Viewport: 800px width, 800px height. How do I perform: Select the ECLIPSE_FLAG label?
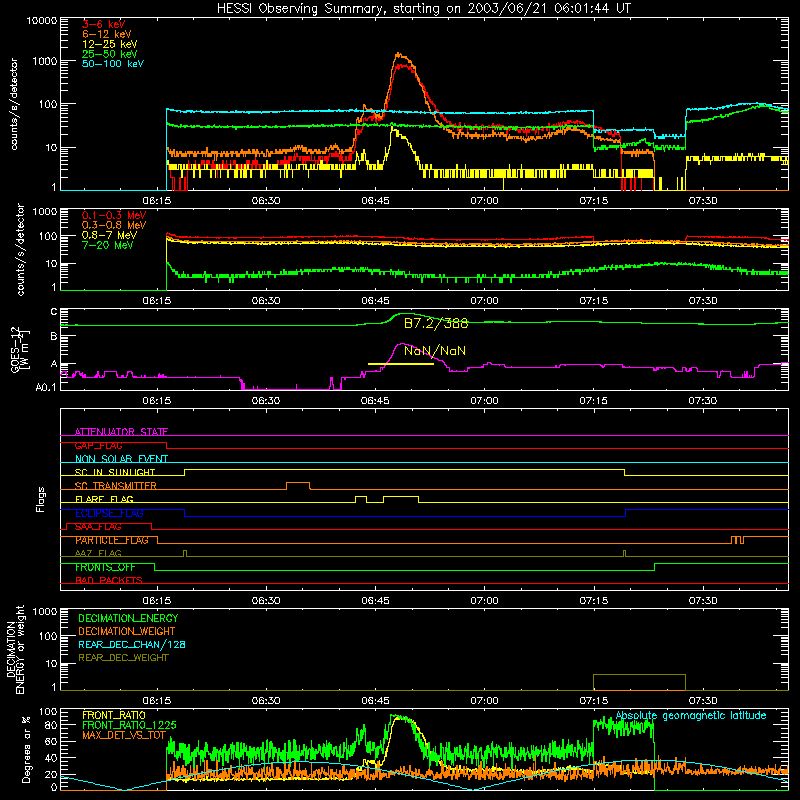coord(109,513)
